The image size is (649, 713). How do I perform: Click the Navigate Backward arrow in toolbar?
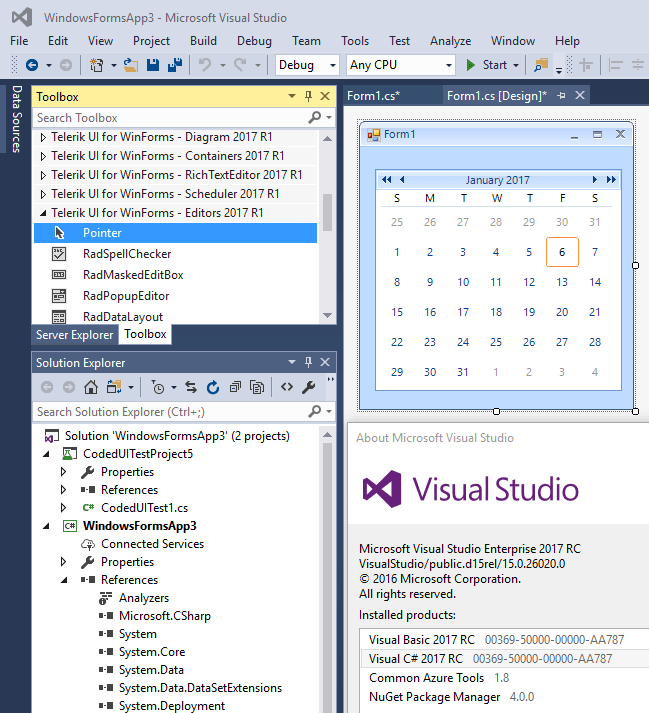tap(32, 65)
